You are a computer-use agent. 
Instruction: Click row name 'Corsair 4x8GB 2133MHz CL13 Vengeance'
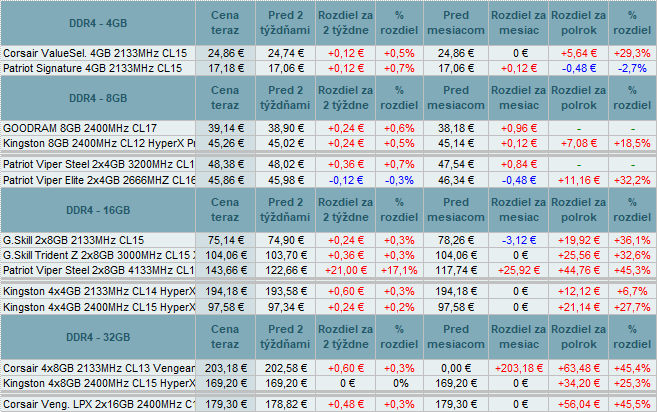pyautogui.click(x=99, y=368)
